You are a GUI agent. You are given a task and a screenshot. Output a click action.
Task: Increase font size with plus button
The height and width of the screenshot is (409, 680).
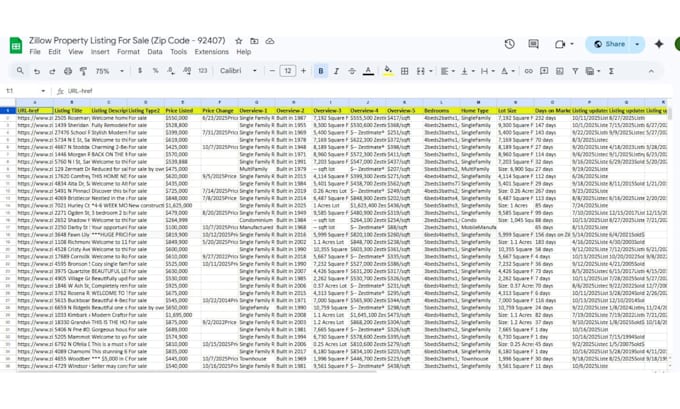pyautogui.click(x=303, y=71)
